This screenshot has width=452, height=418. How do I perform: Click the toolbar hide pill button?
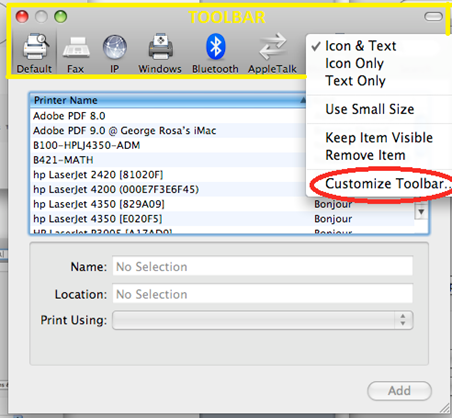pos(433,16)
